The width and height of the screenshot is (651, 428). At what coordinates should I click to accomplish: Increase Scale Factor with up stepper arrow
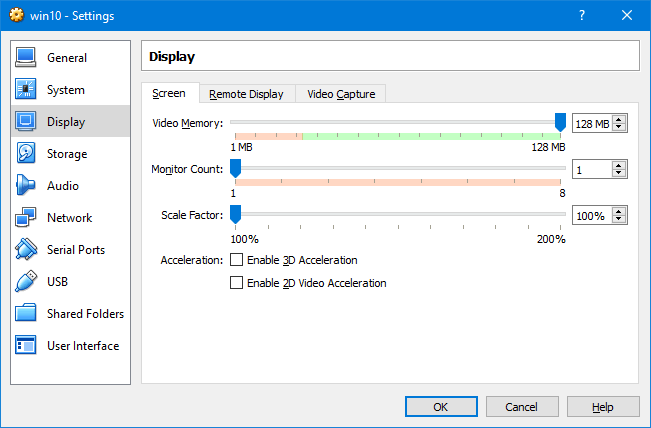pyautogui.click(x=619, y=212)
